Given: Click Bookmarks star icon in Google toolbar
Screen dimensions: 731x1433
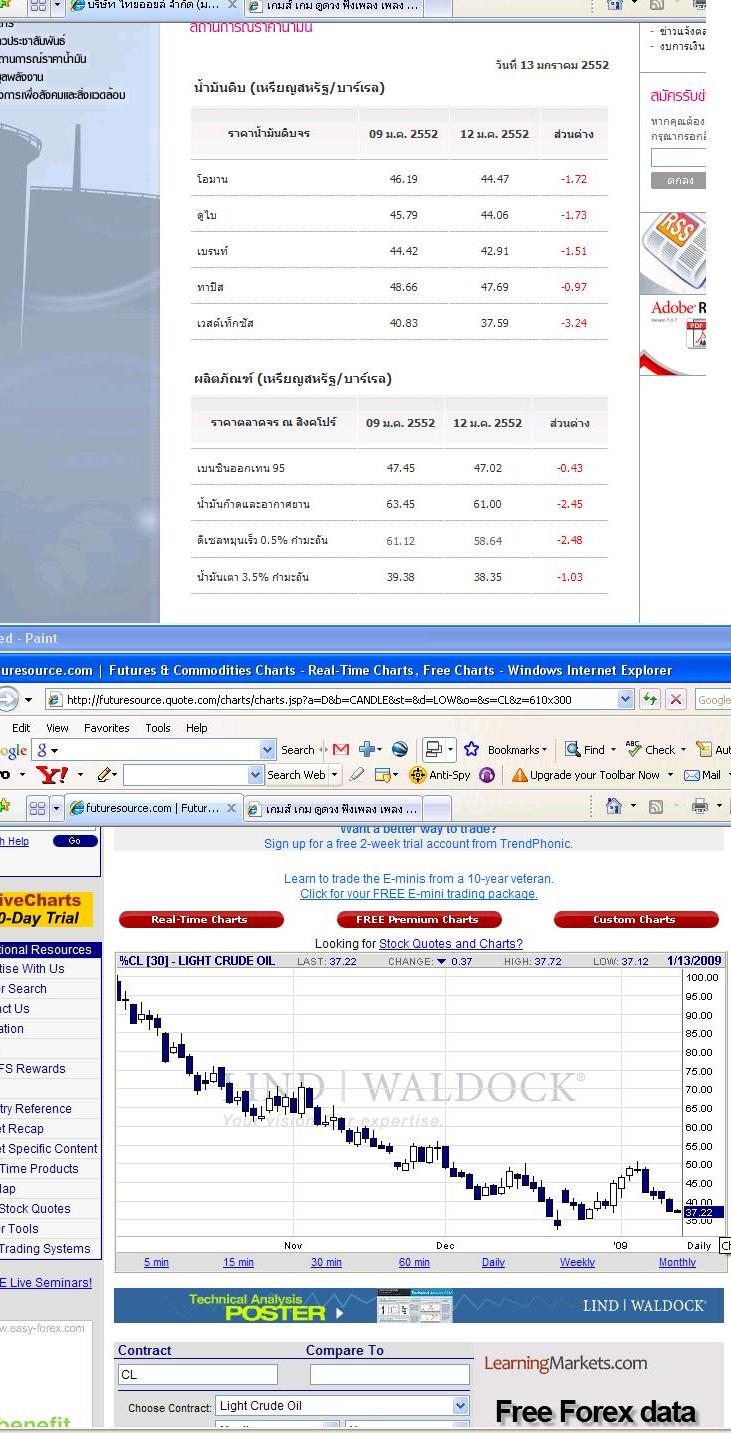Looking at the screenshot, I should (x=471, y=749).
